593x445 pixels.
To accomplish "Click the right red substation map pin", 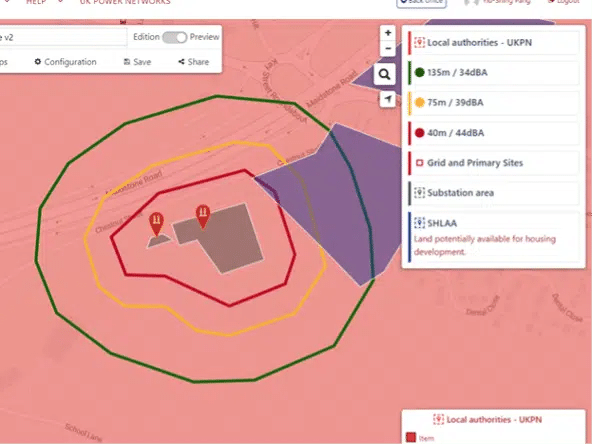I will tap(203, 217).
